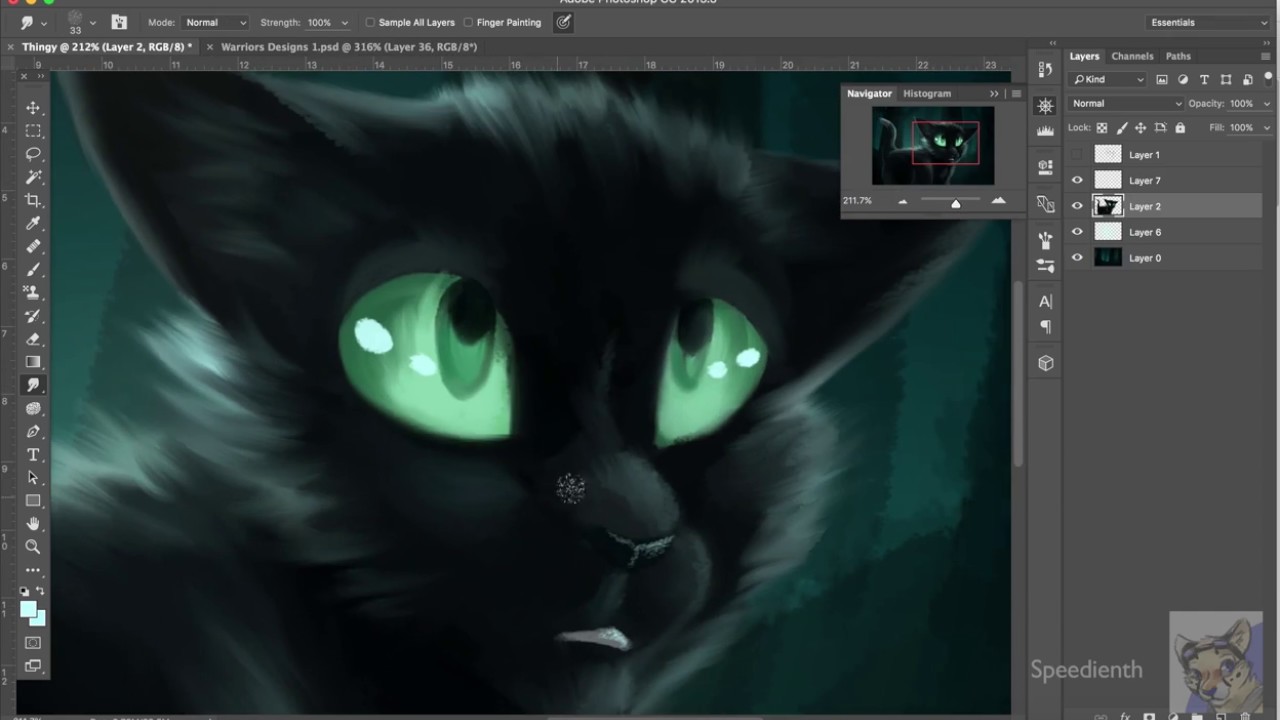Select the Eyedropper tool
The width and height of the screenshot is (1280, 720).
click(33, 223)
